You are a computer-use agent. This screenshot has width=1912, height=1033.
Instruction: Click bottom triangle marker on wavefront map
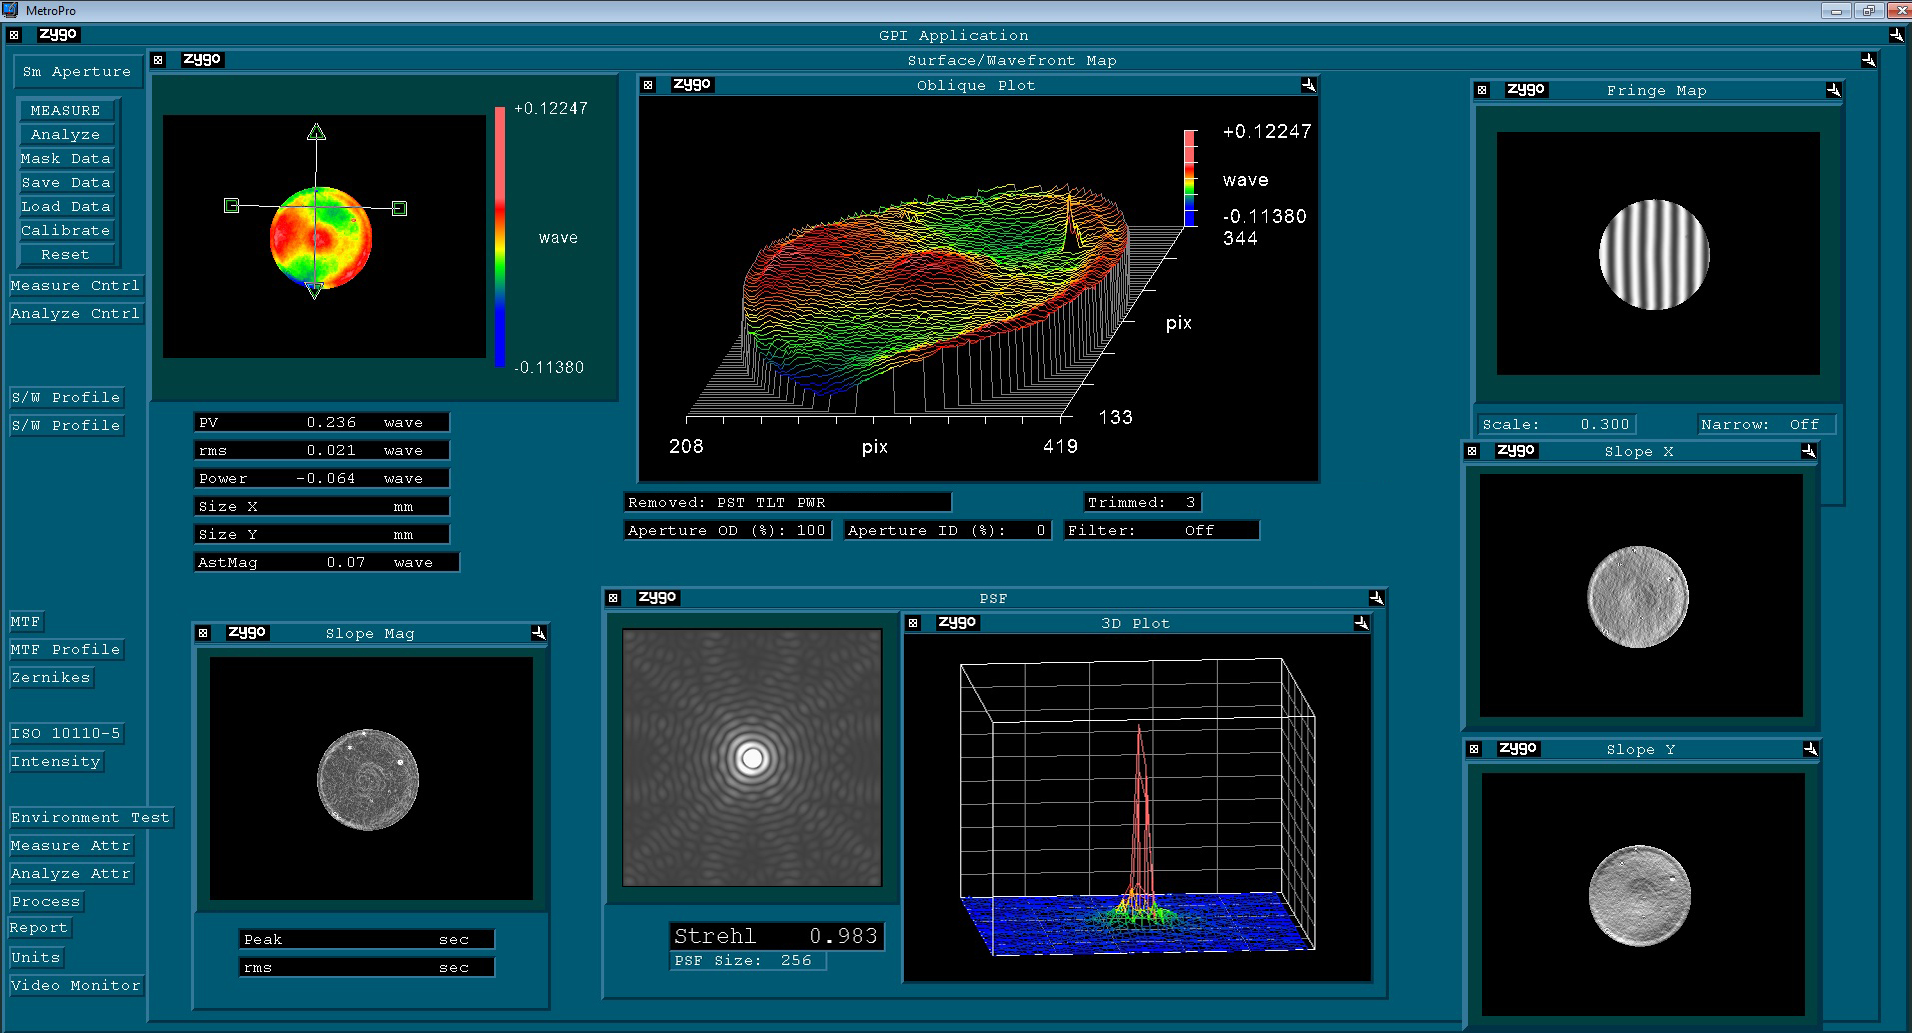pos(314,290)
